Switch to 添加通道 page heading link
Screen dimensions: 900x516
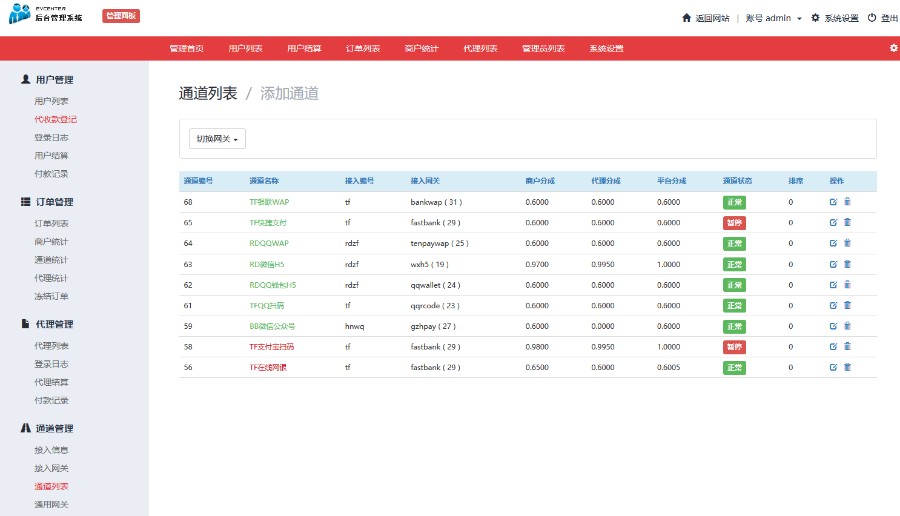coord(289,94)
